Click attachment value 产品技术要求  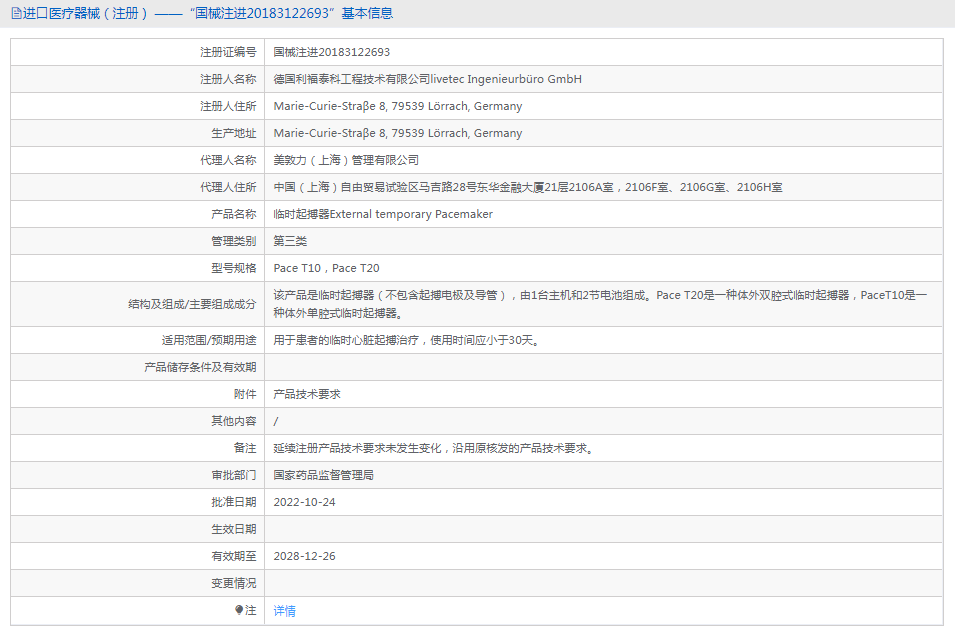[x=307, y=394]
